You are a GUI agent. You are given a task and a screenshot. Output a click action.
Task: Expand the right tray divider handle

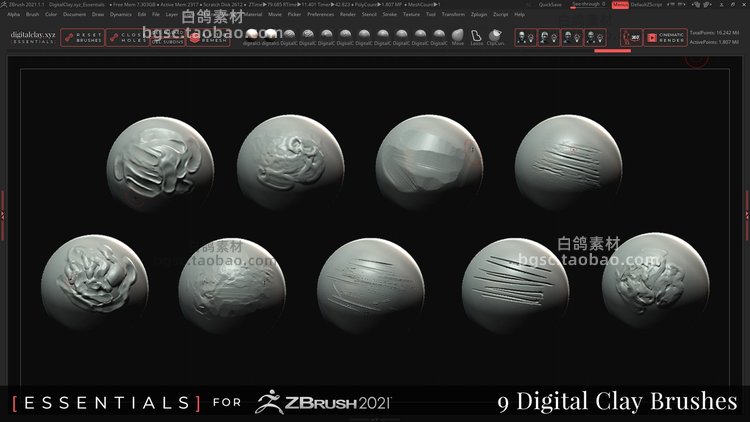click(747, 215)
